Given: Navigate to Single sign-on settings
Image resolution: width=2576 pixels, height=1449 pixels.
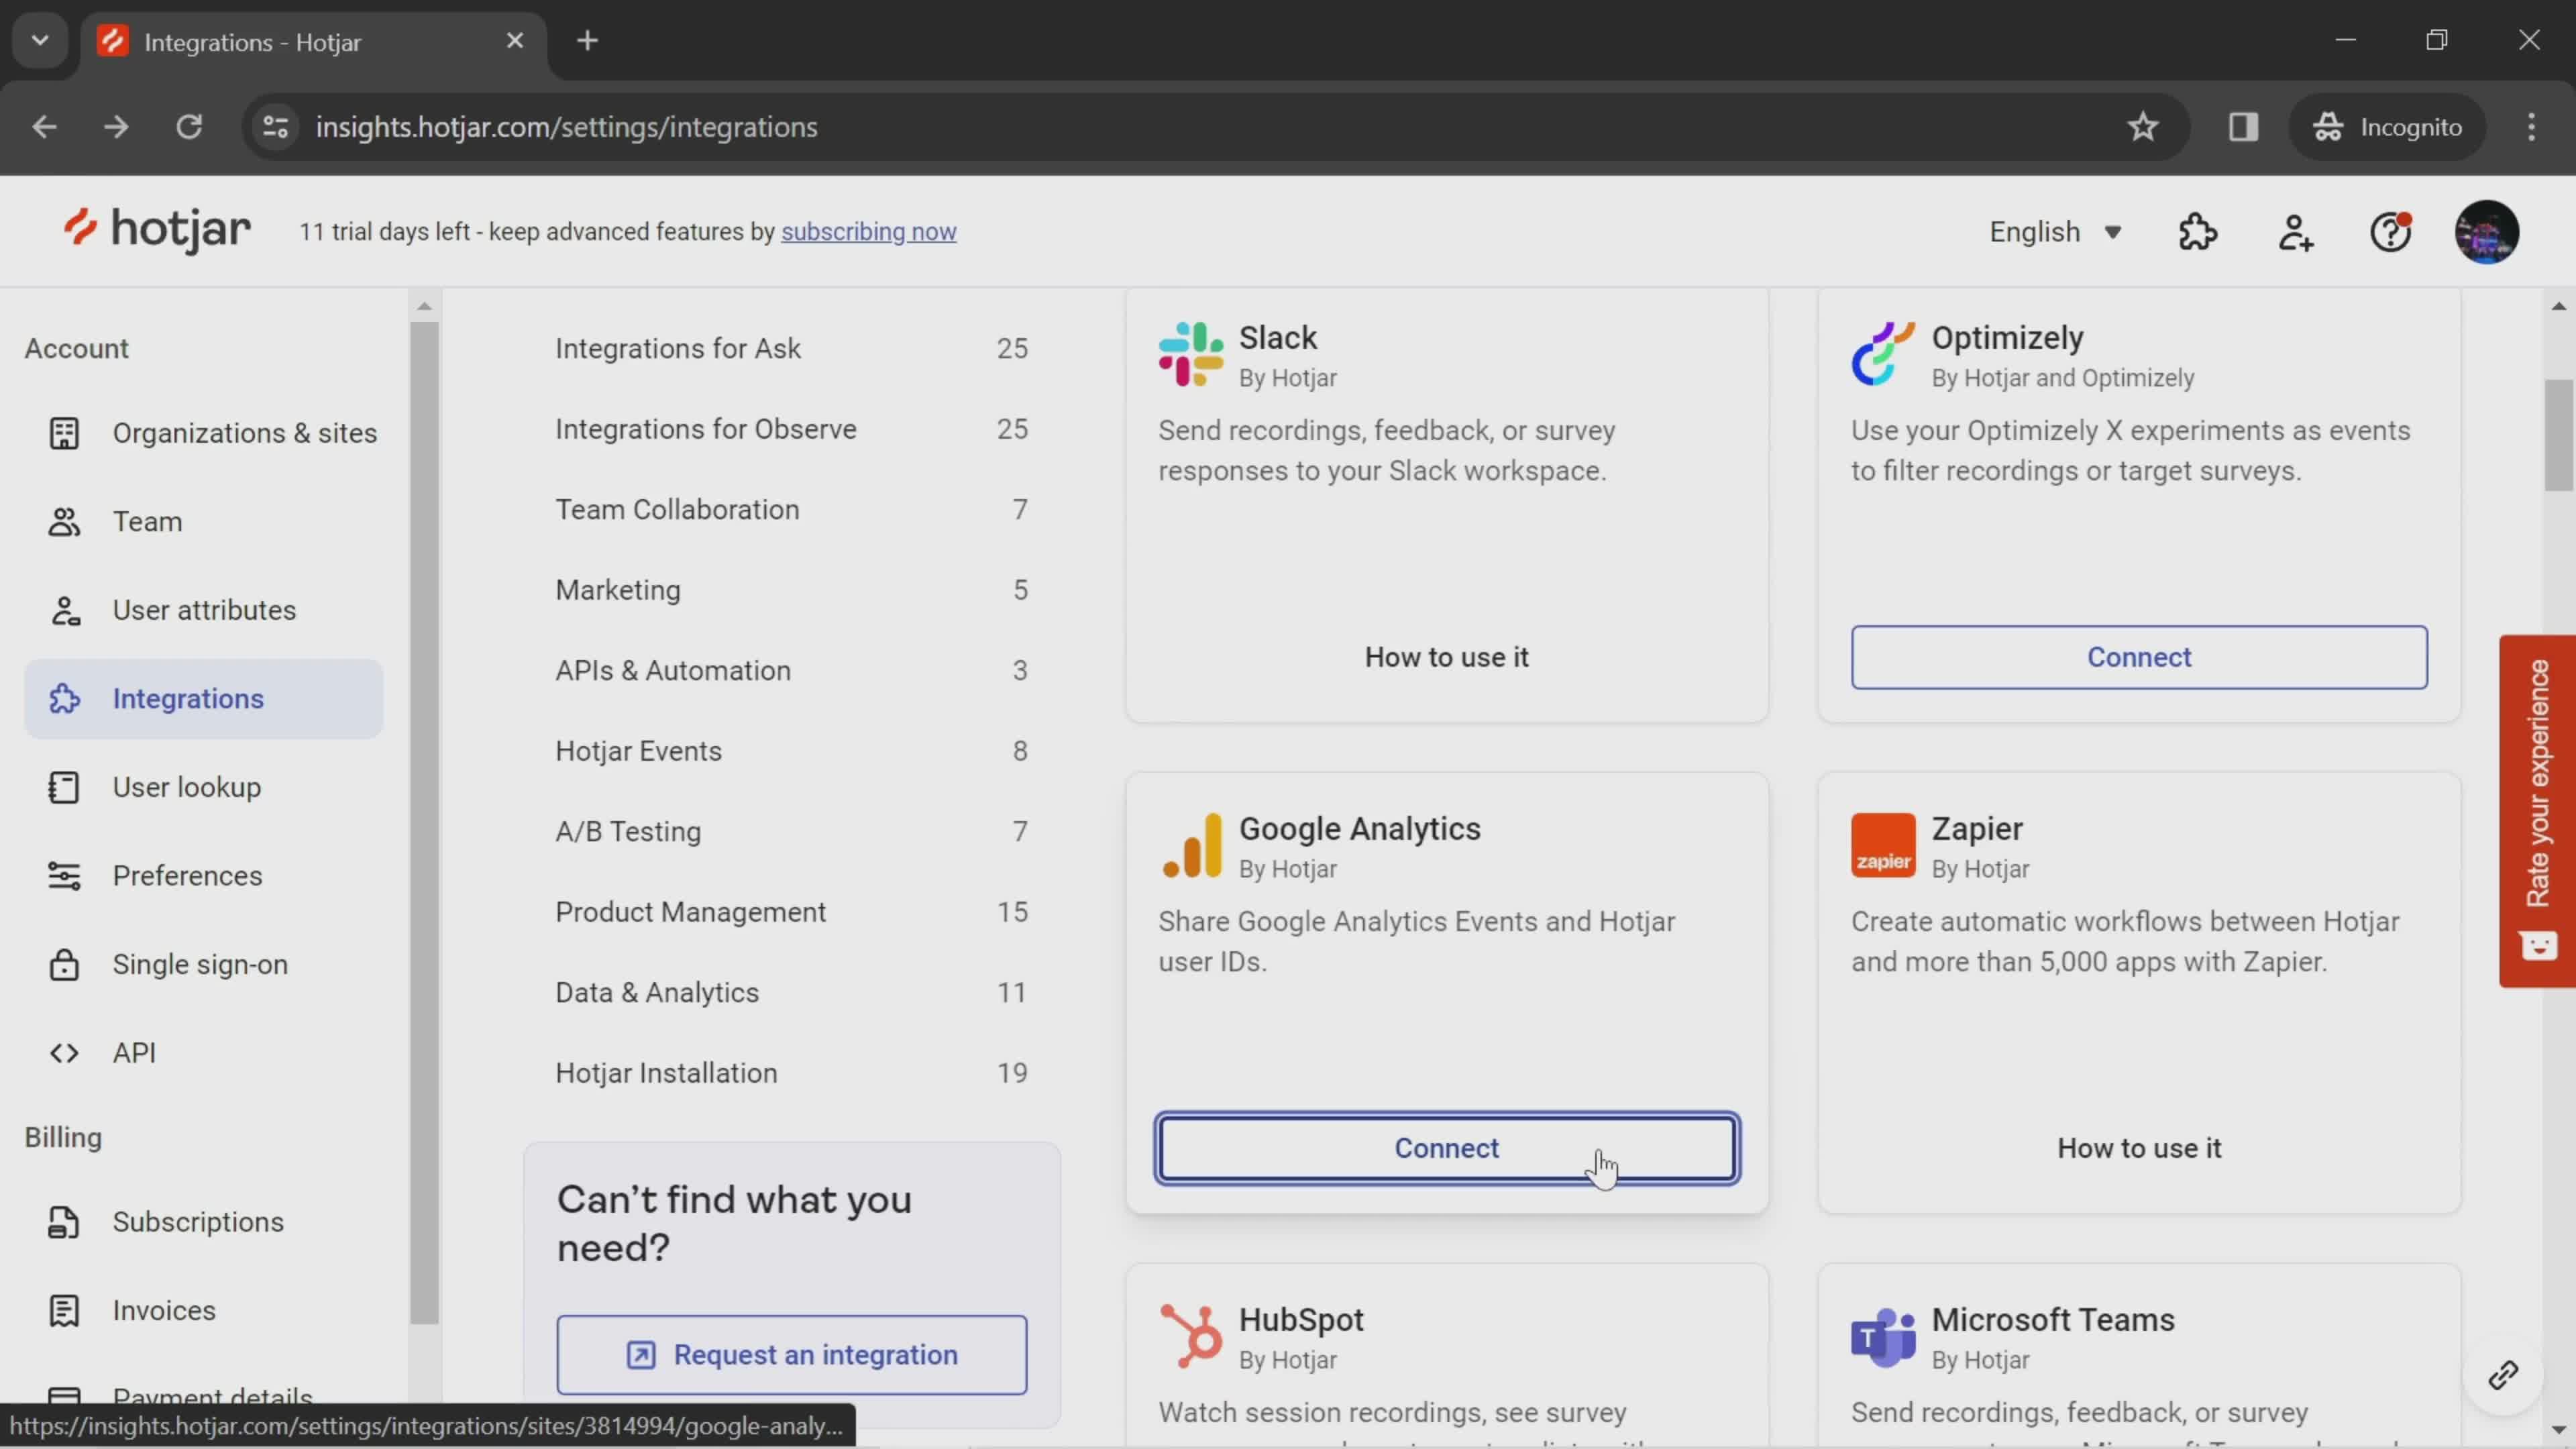Looking at the screenshot, I should 200,963.
